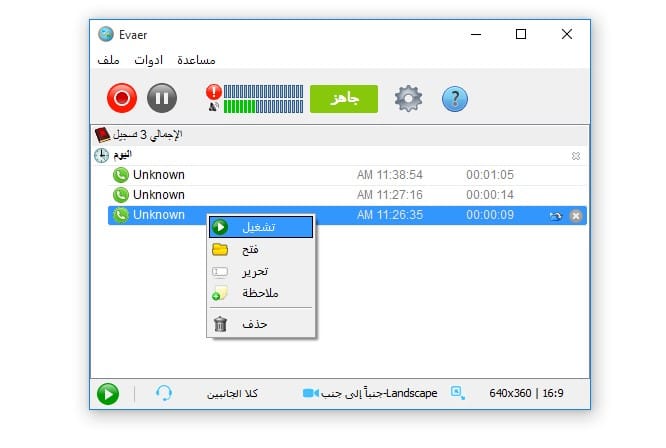This screenshot has height=448, width=666.
Task: Click the share icon on selected row
Action: pos(555,216)
